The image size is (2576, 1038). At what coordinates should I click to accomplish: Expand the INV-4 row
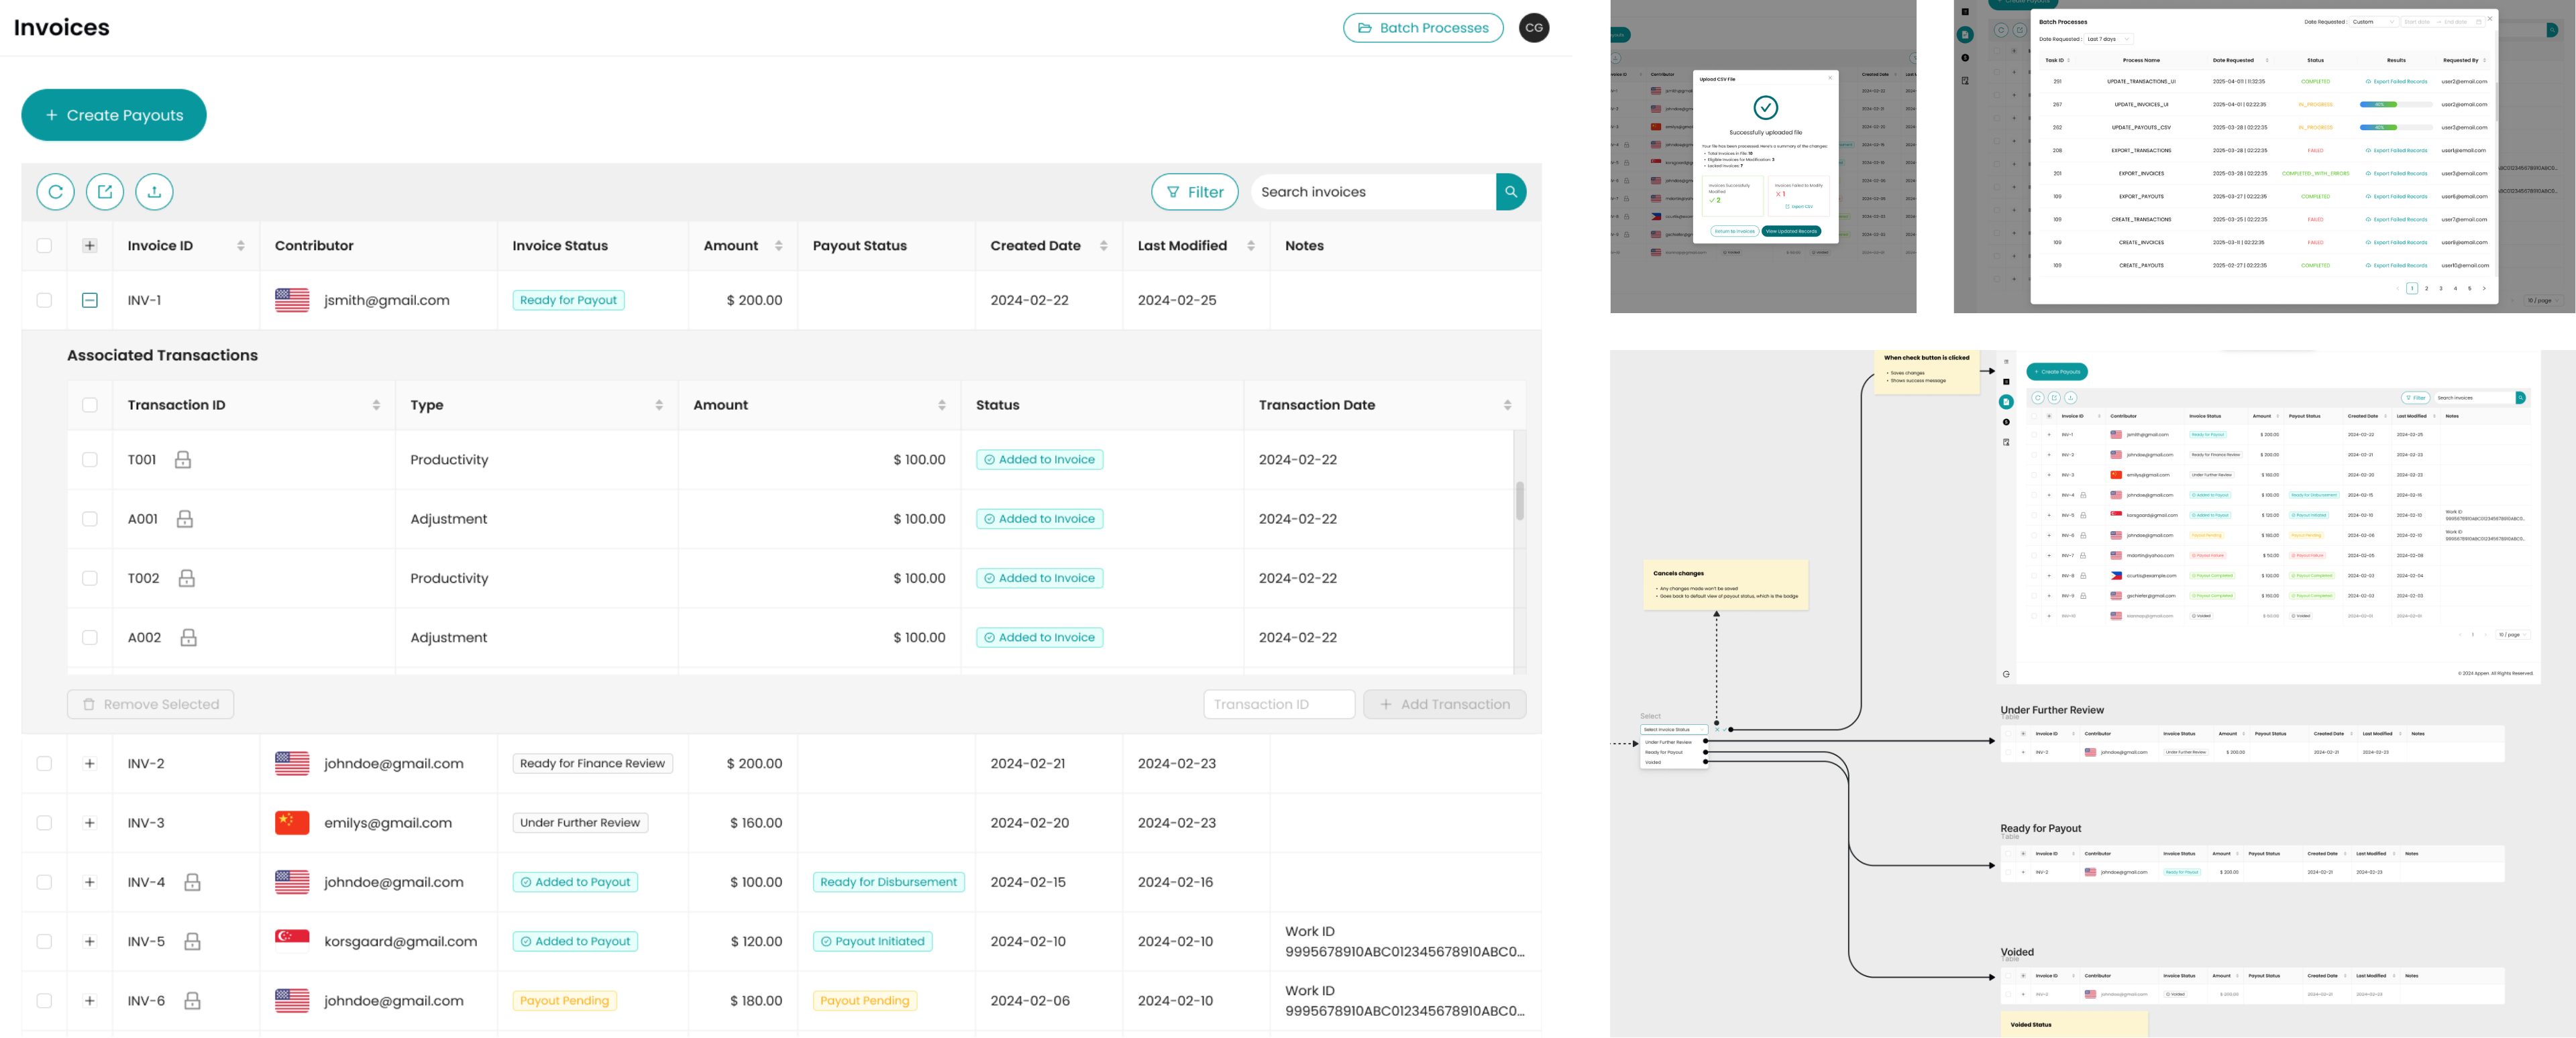[90, 882]
